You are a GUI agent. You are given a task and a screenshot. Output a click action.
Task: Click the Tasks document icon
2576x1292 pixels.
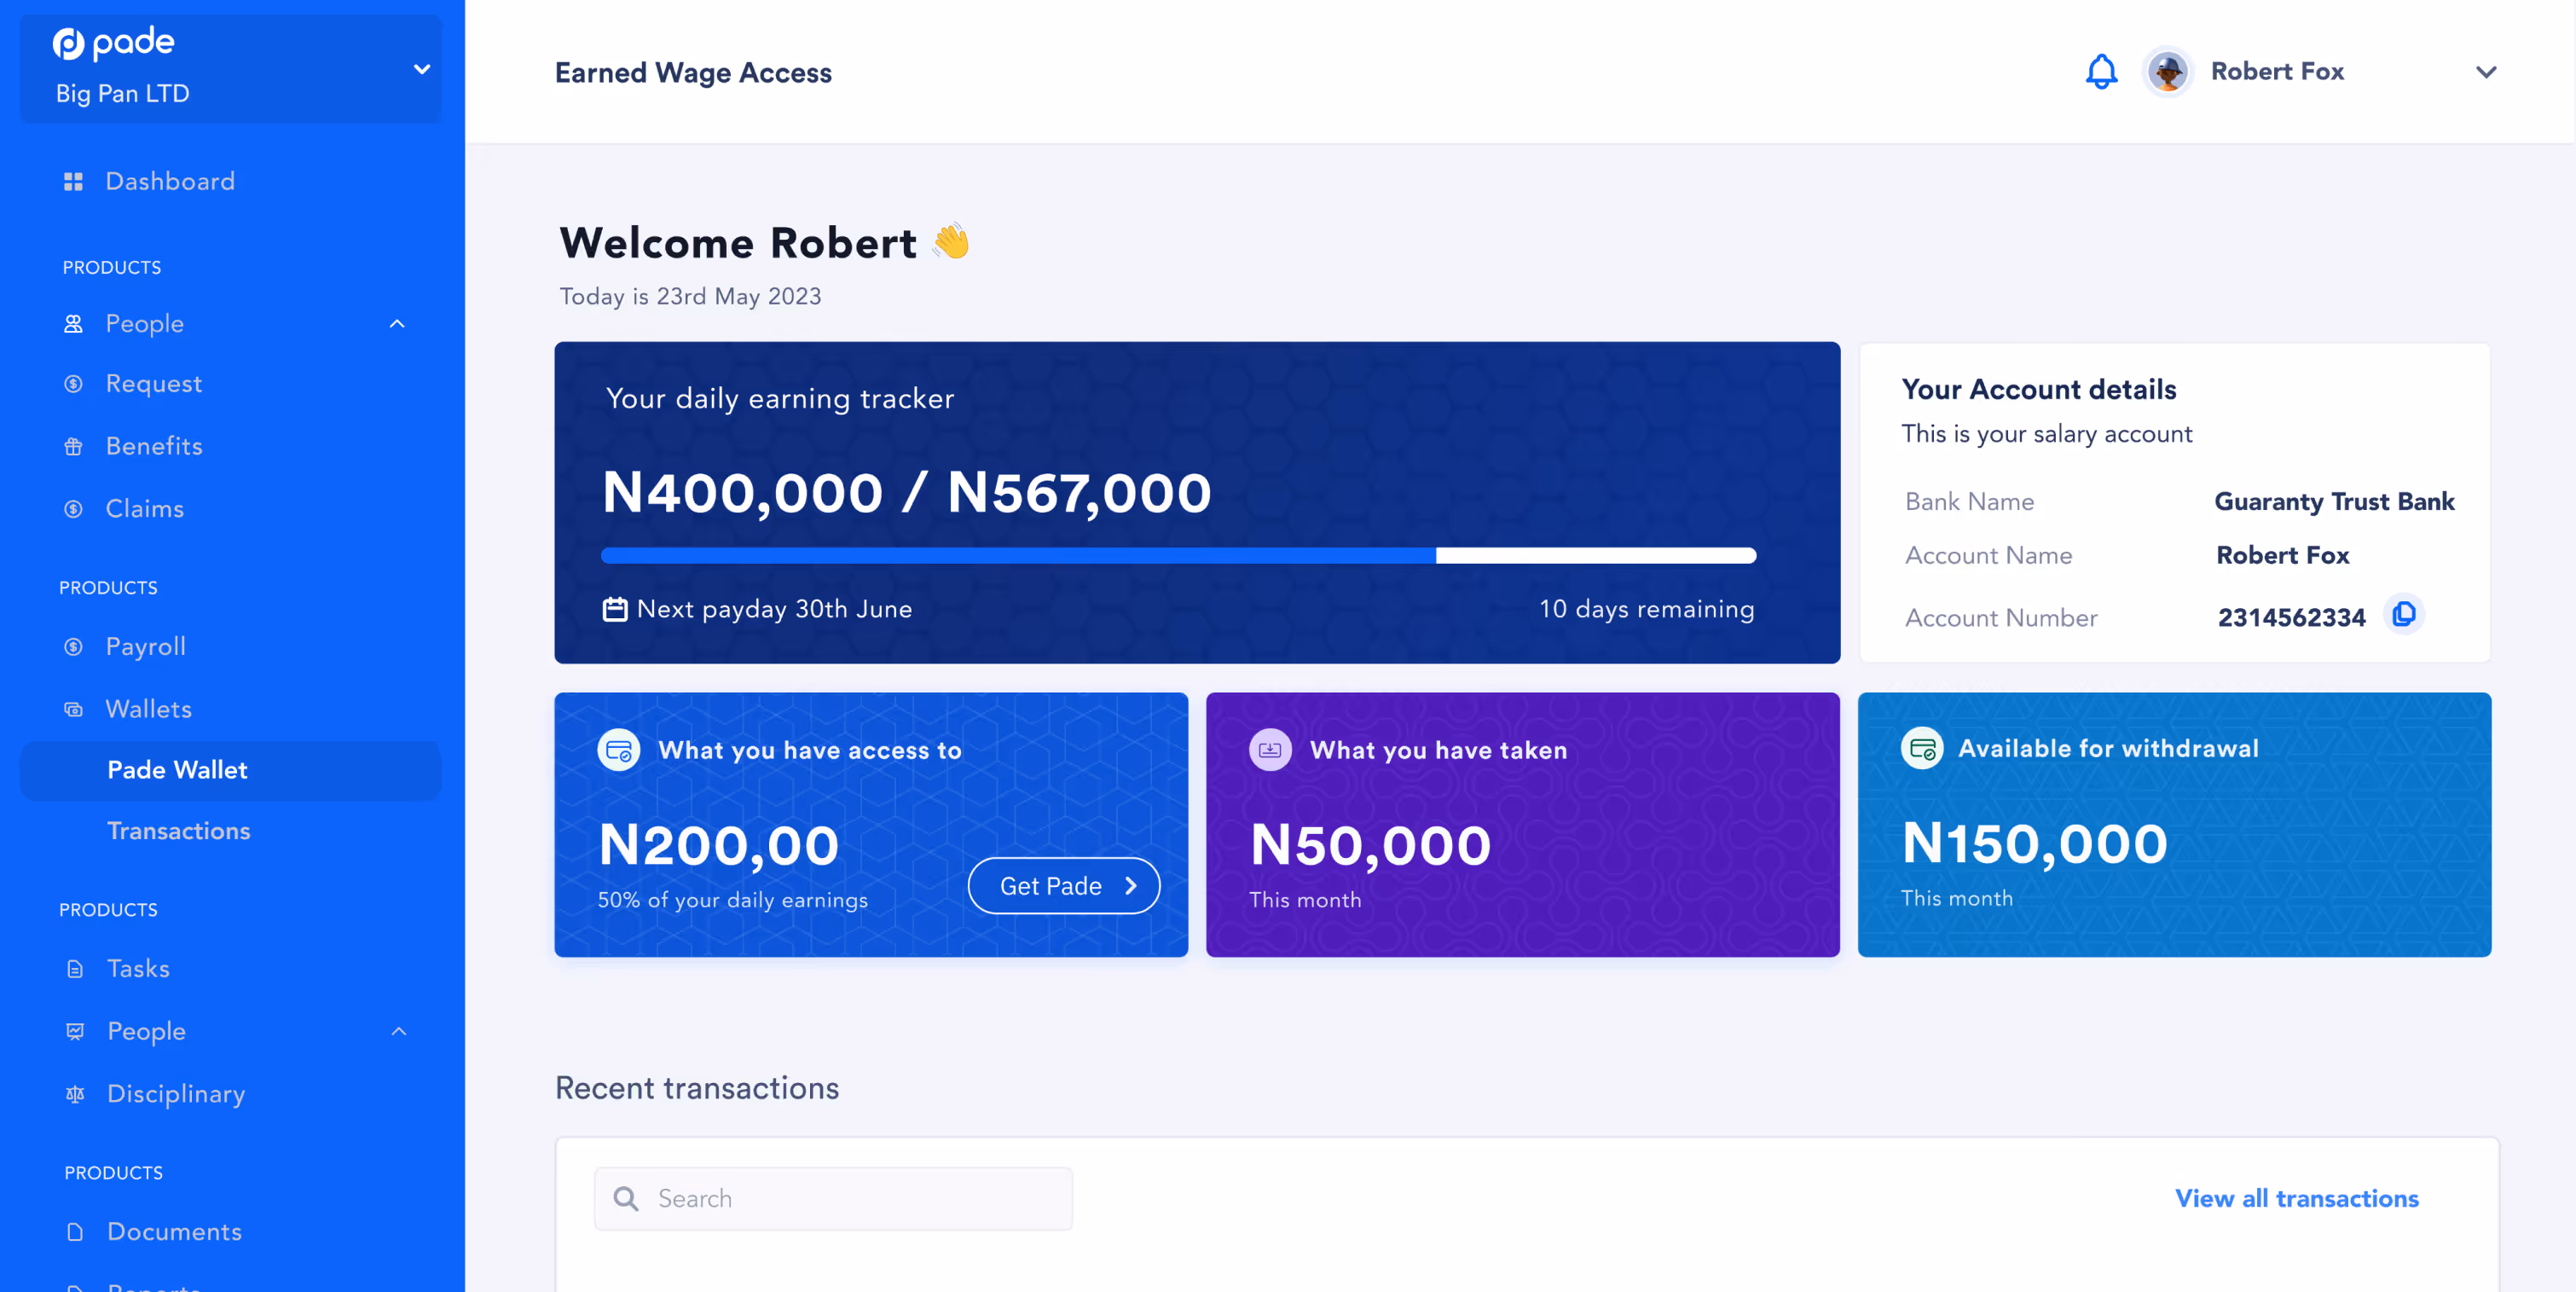75,969
